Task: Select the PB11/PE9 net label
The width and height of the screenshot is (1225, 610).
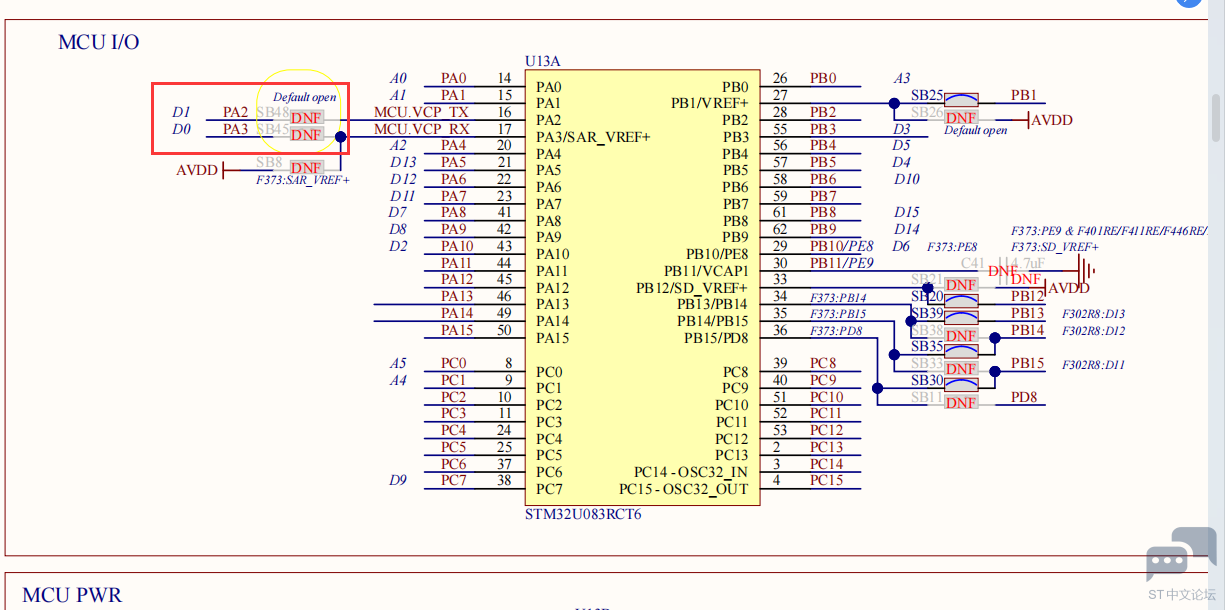Action: (842, 263)
